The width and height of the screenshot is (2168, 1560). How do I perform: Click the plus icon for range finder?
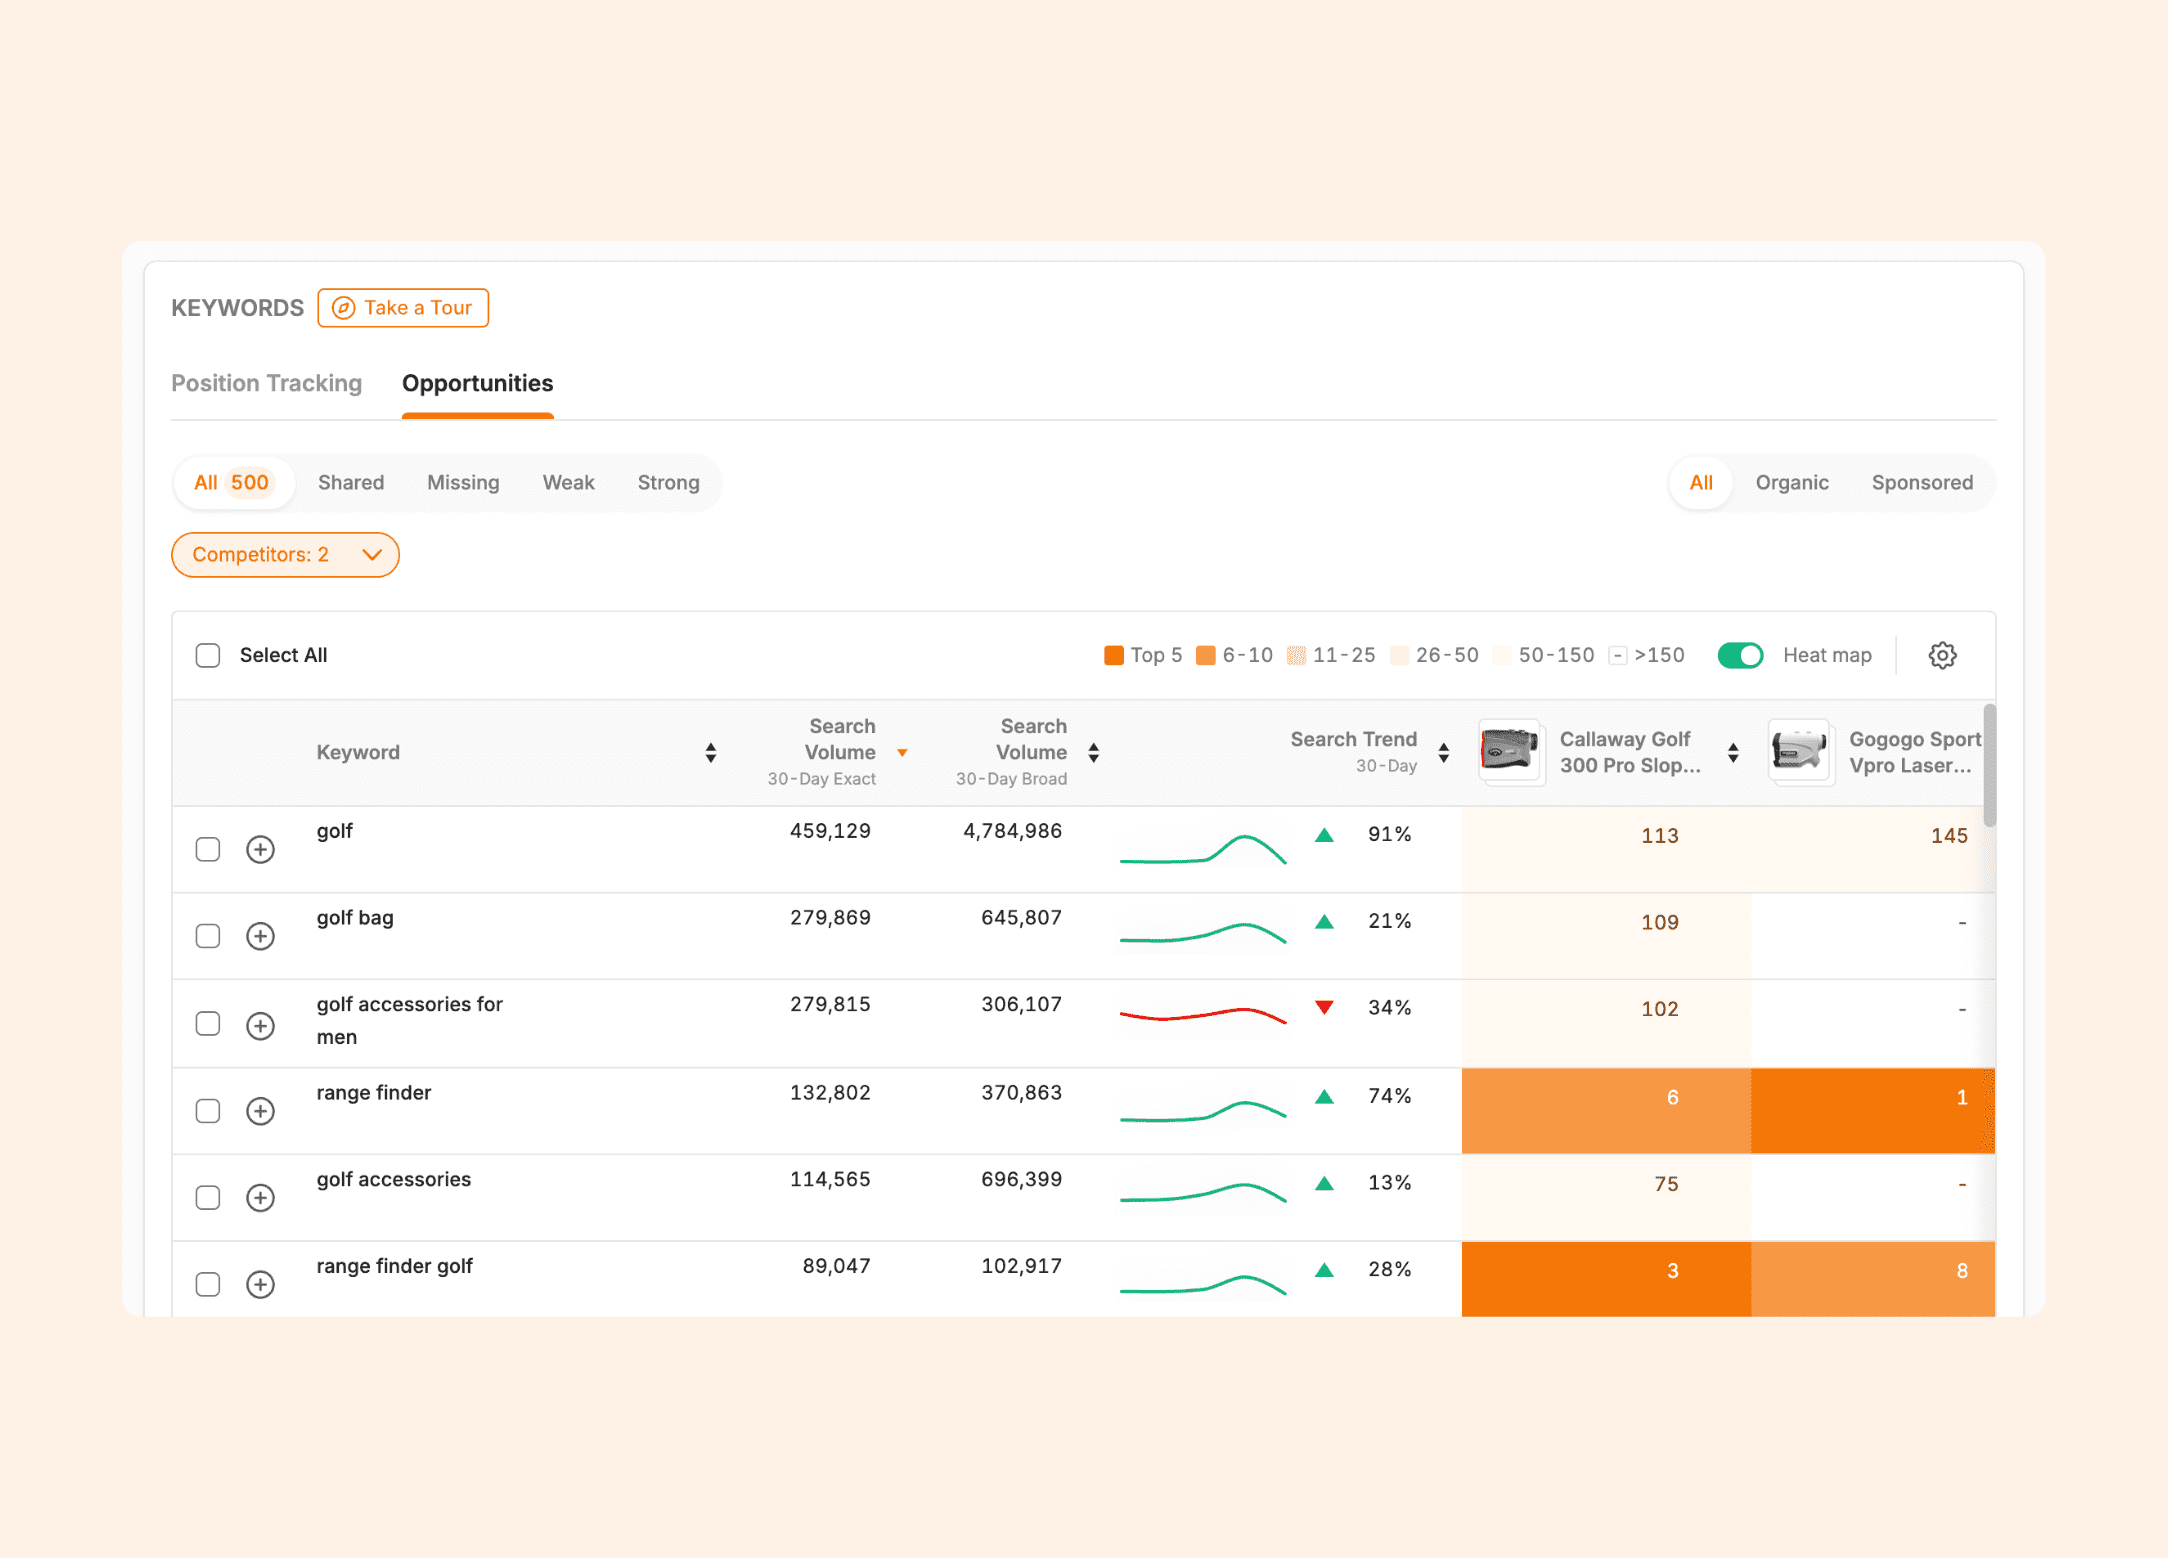pos(260,1112)
